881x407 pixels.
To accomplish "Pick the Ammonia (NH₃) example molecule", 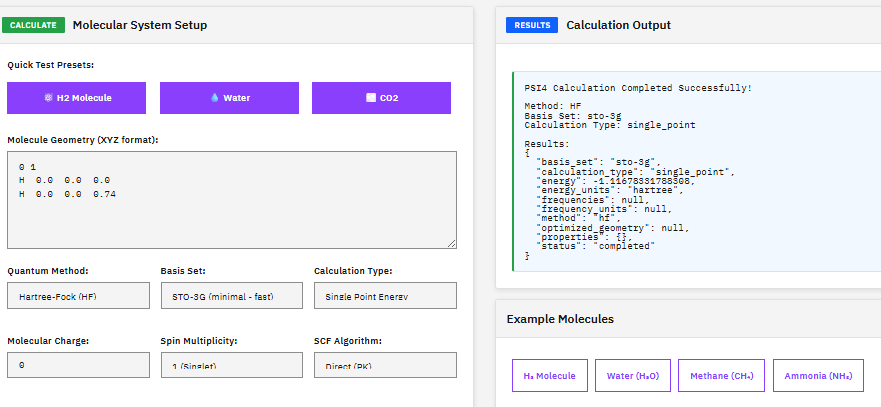I will 818,376.
